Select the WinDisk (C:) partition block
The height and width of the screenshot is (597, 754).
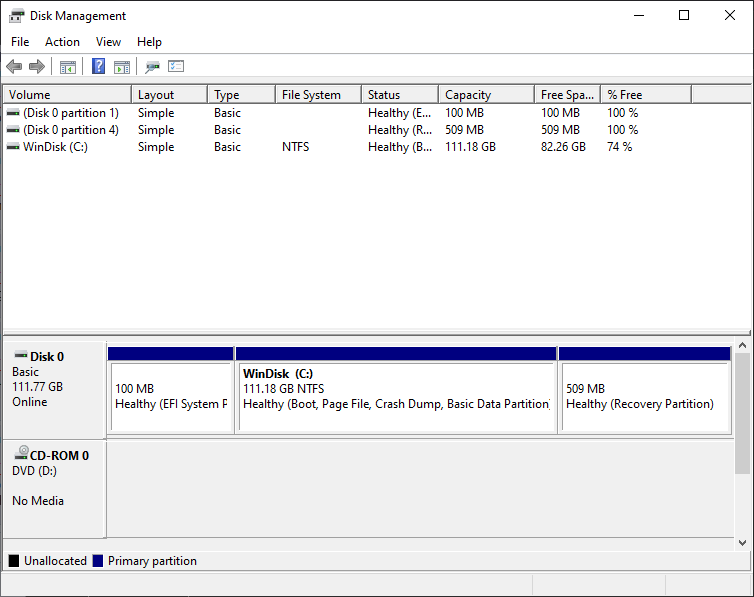tap(396, 390)
